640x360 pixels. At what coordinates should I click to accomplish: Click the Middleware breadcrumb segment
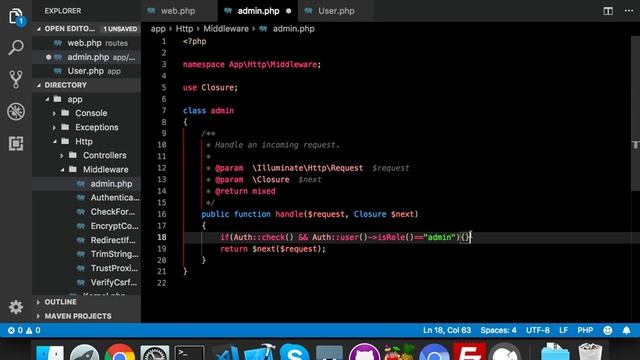tap(226, 29)
